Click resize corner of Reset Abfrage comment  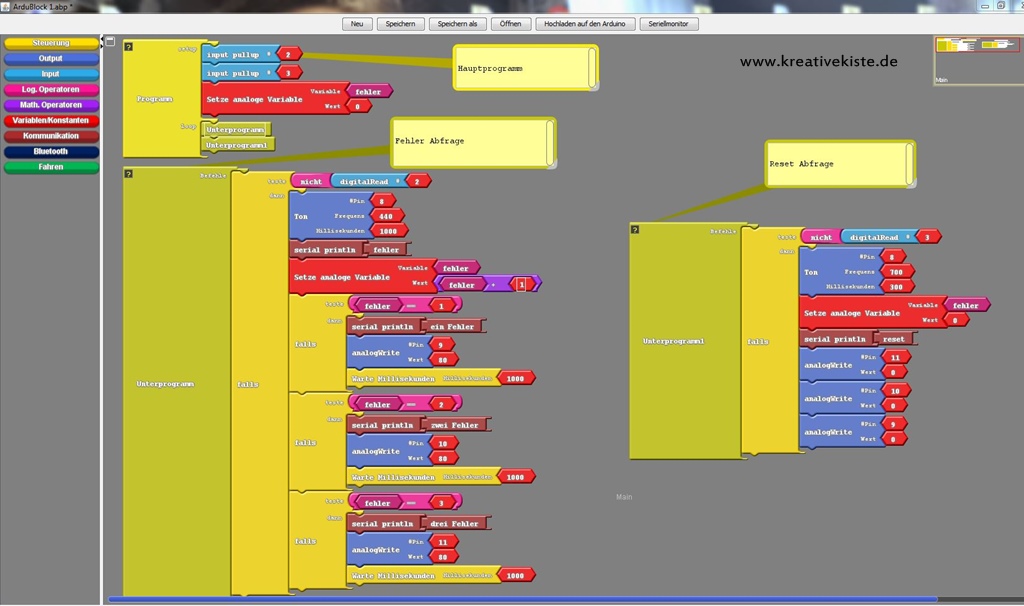pos(910,182)
